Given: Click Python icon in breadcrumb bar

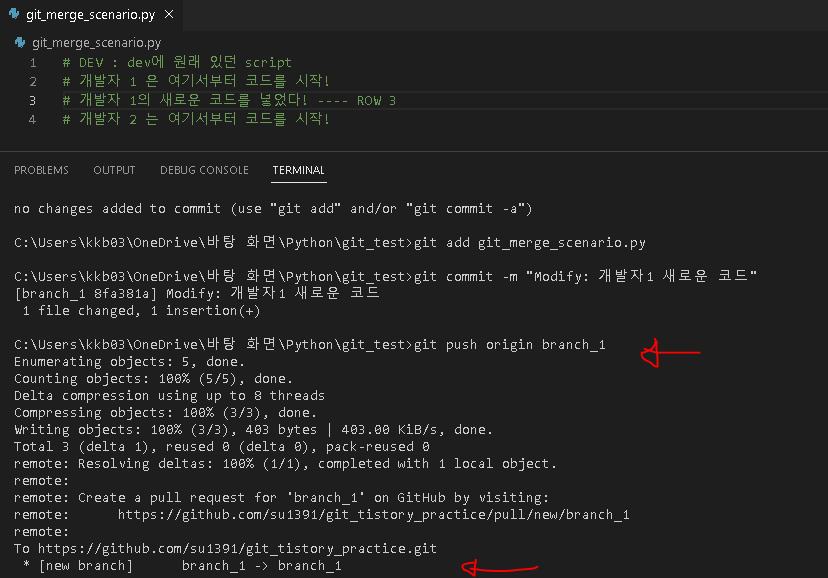Looking at the screenshot, I should click(20, 42).
